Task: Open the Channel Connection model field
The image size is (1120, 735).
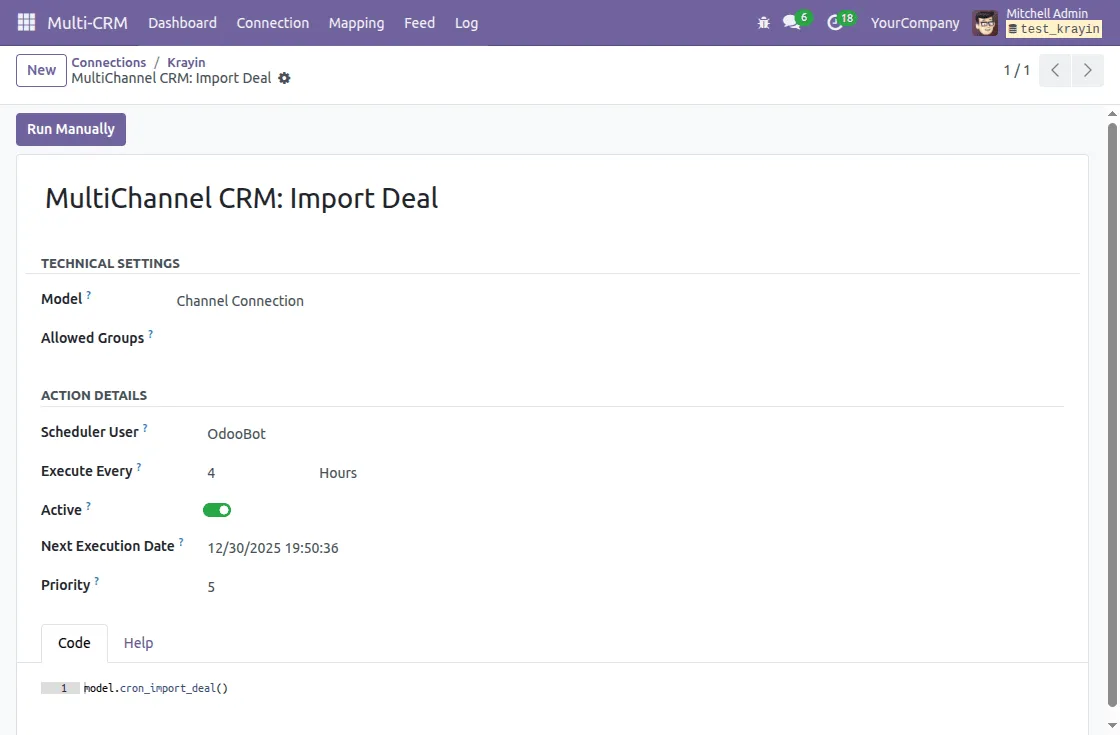Action: point(240,300)
